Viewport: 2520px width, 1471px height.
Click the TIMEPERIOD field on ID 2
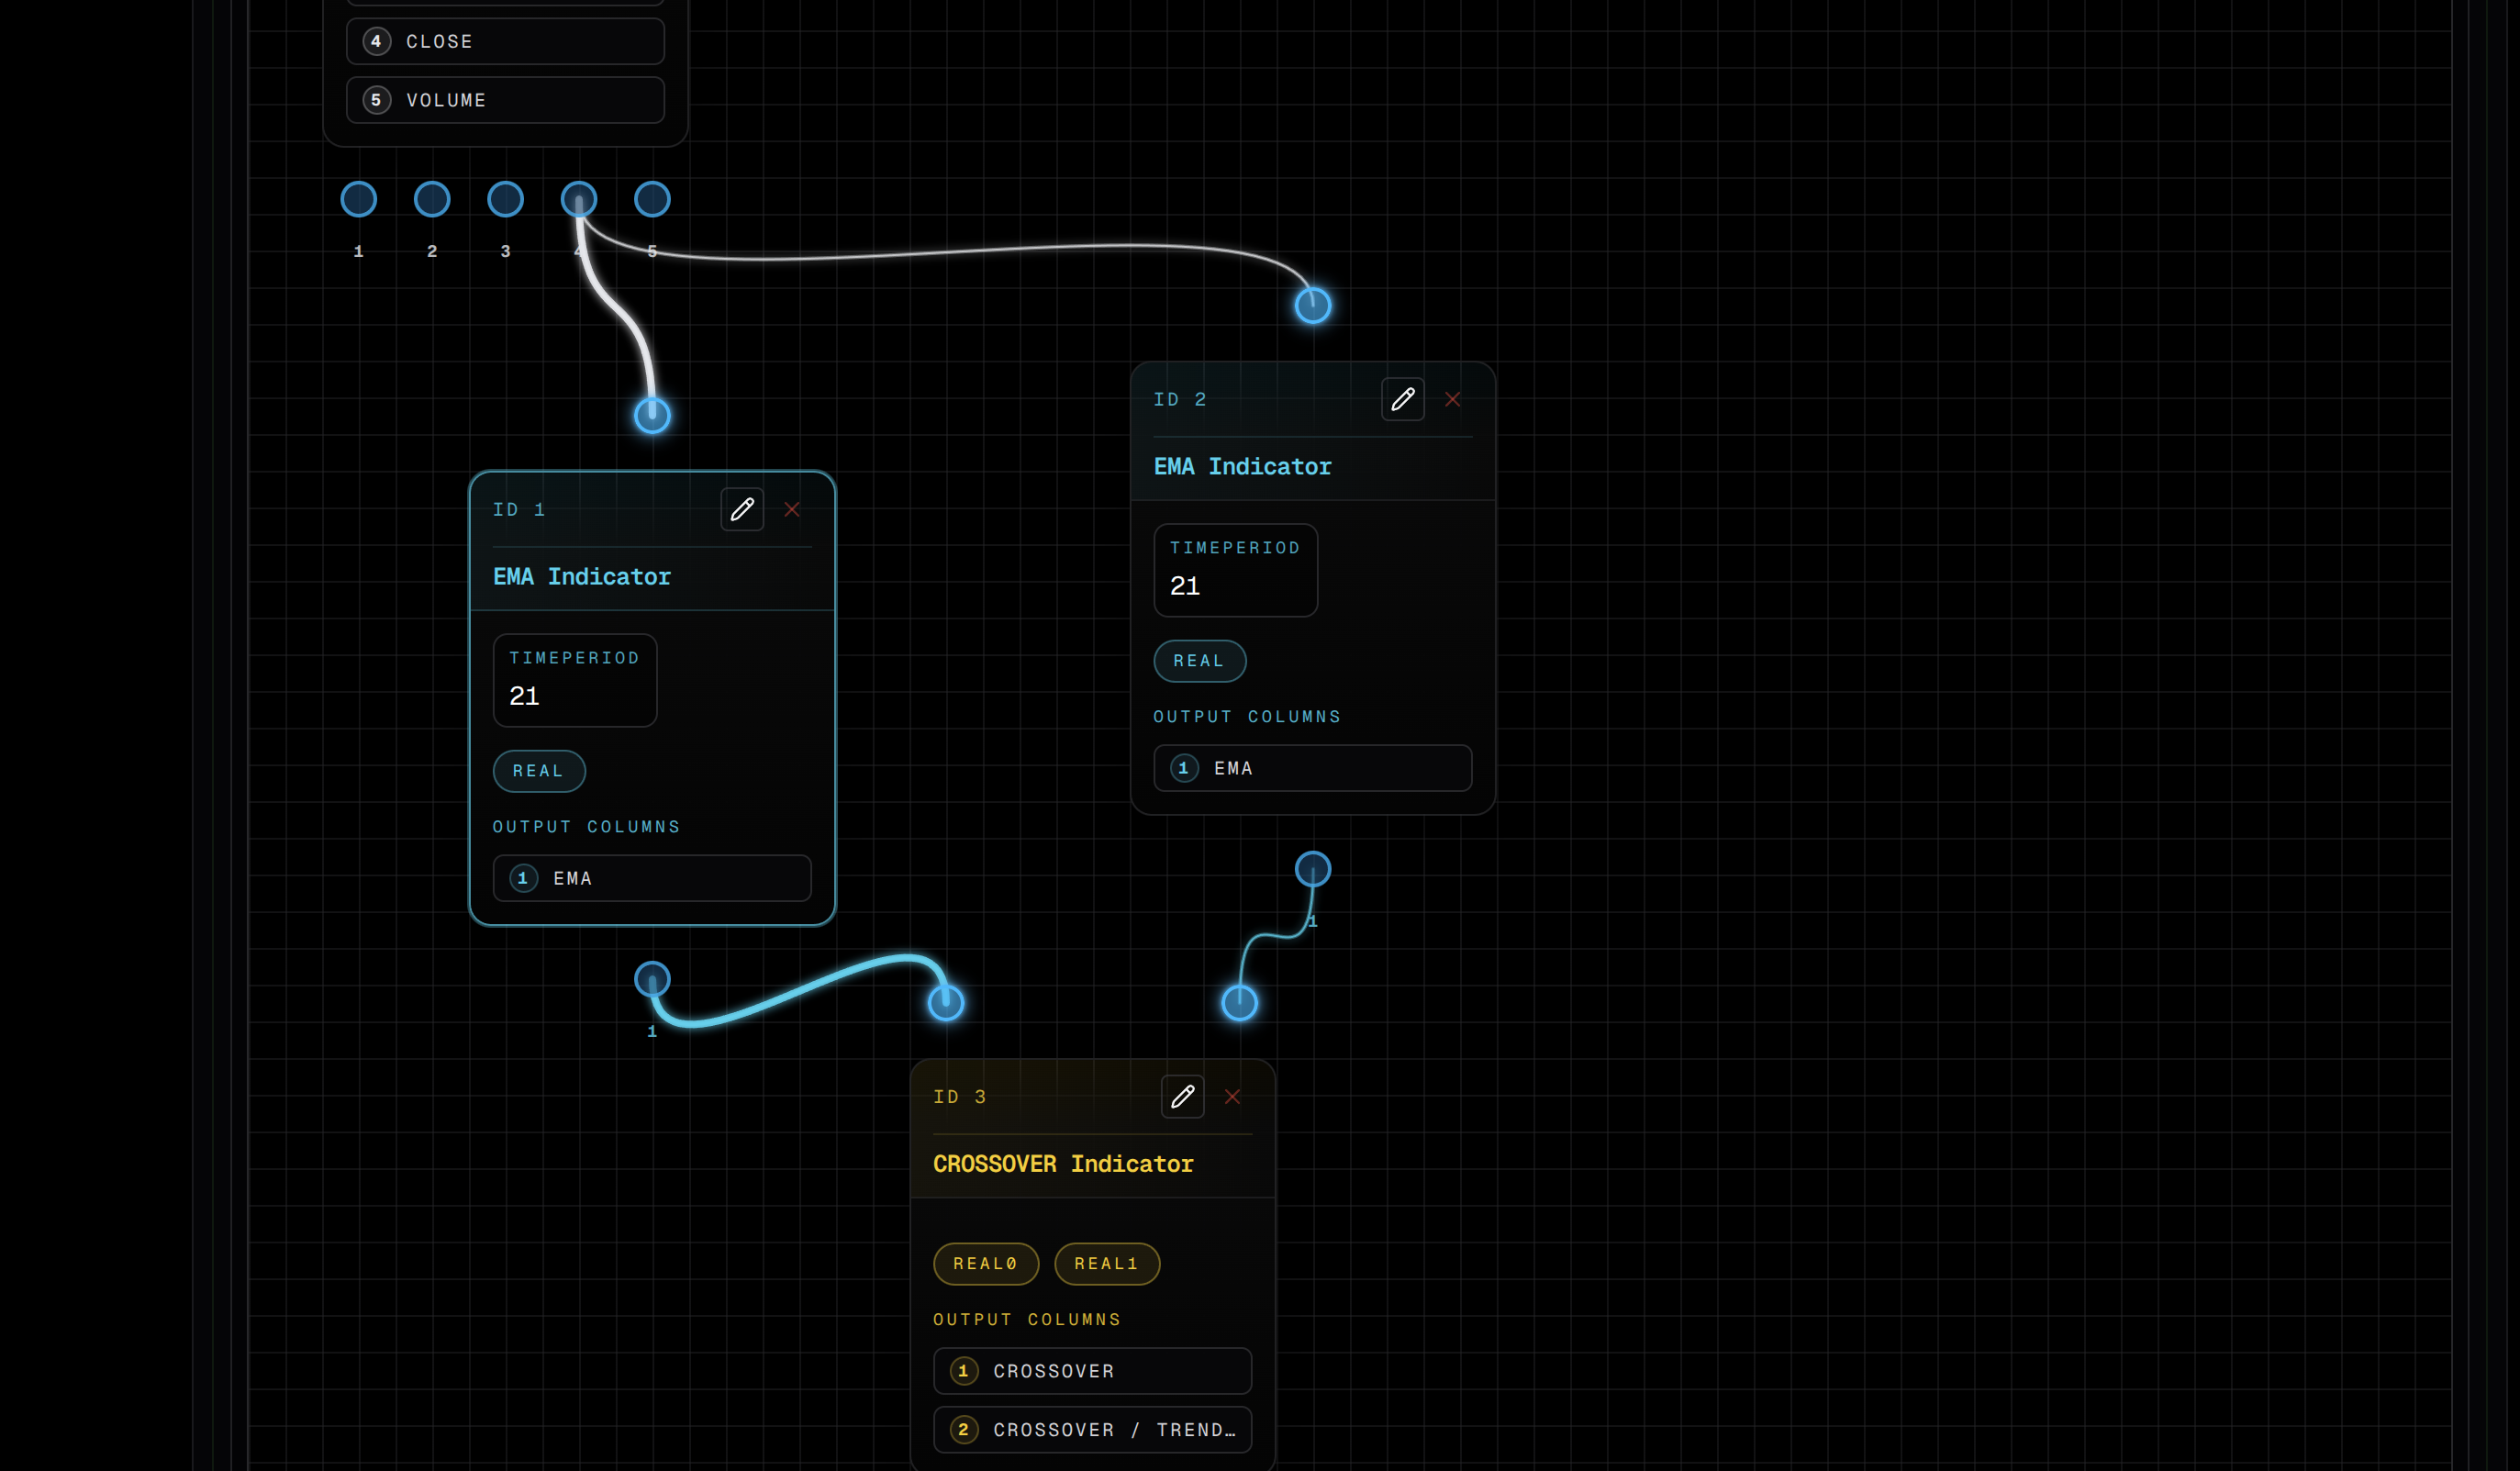(1234, 570)
